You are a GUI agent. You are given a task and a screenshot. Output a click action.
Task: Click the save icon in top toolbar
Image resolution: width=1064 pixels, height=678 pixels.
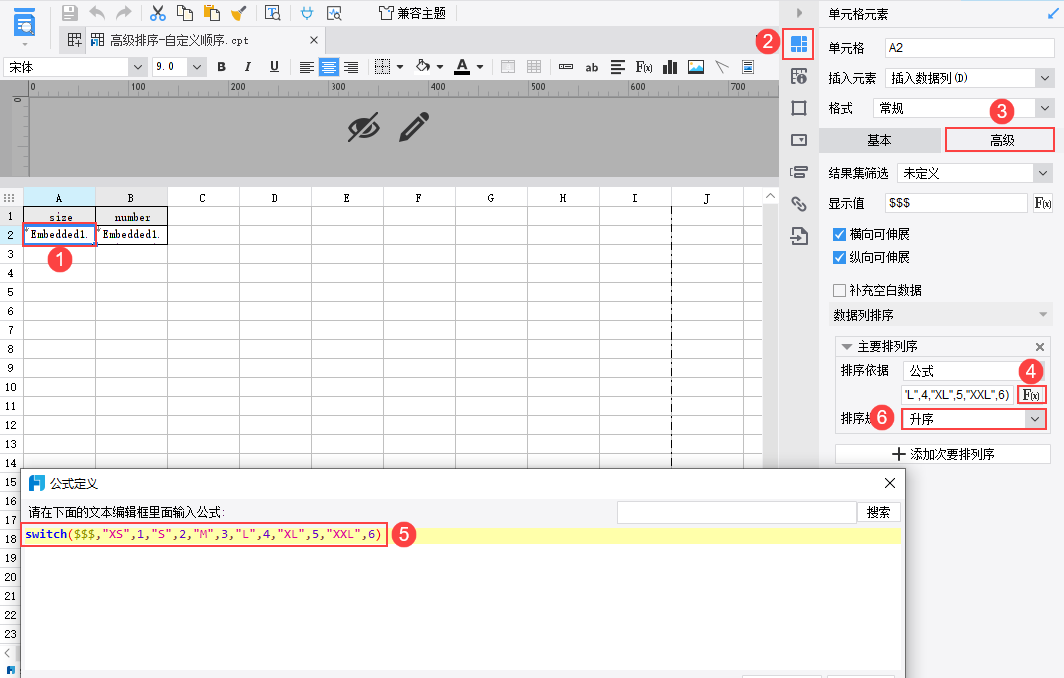click(69, 13)
